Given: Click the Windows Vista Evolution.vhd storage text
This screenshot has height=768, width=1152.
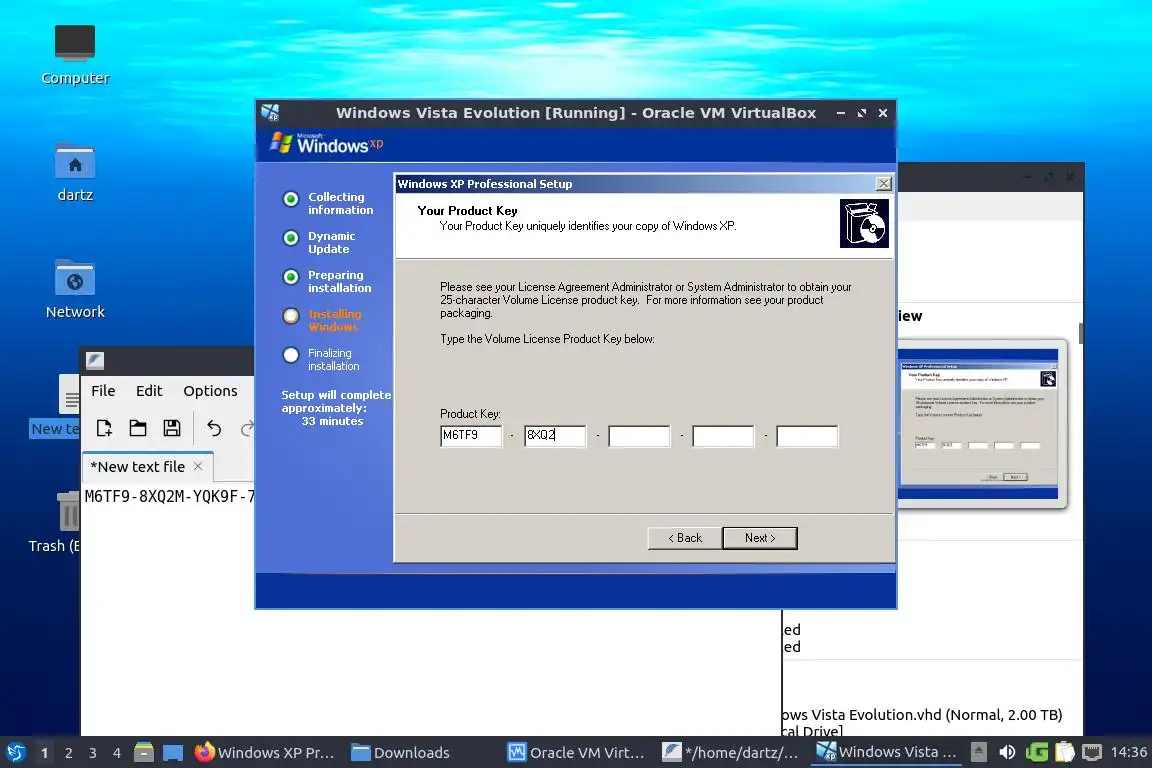Looking at the screenshot, I should click(923, 714).
